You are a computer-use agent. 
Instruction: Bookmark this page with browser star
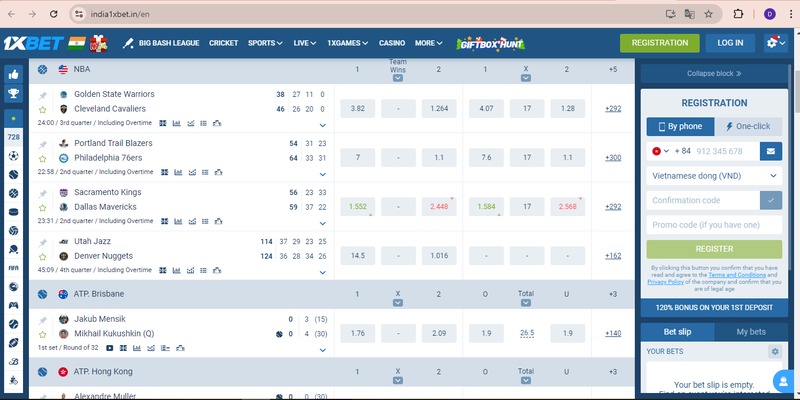click(708, 14)
